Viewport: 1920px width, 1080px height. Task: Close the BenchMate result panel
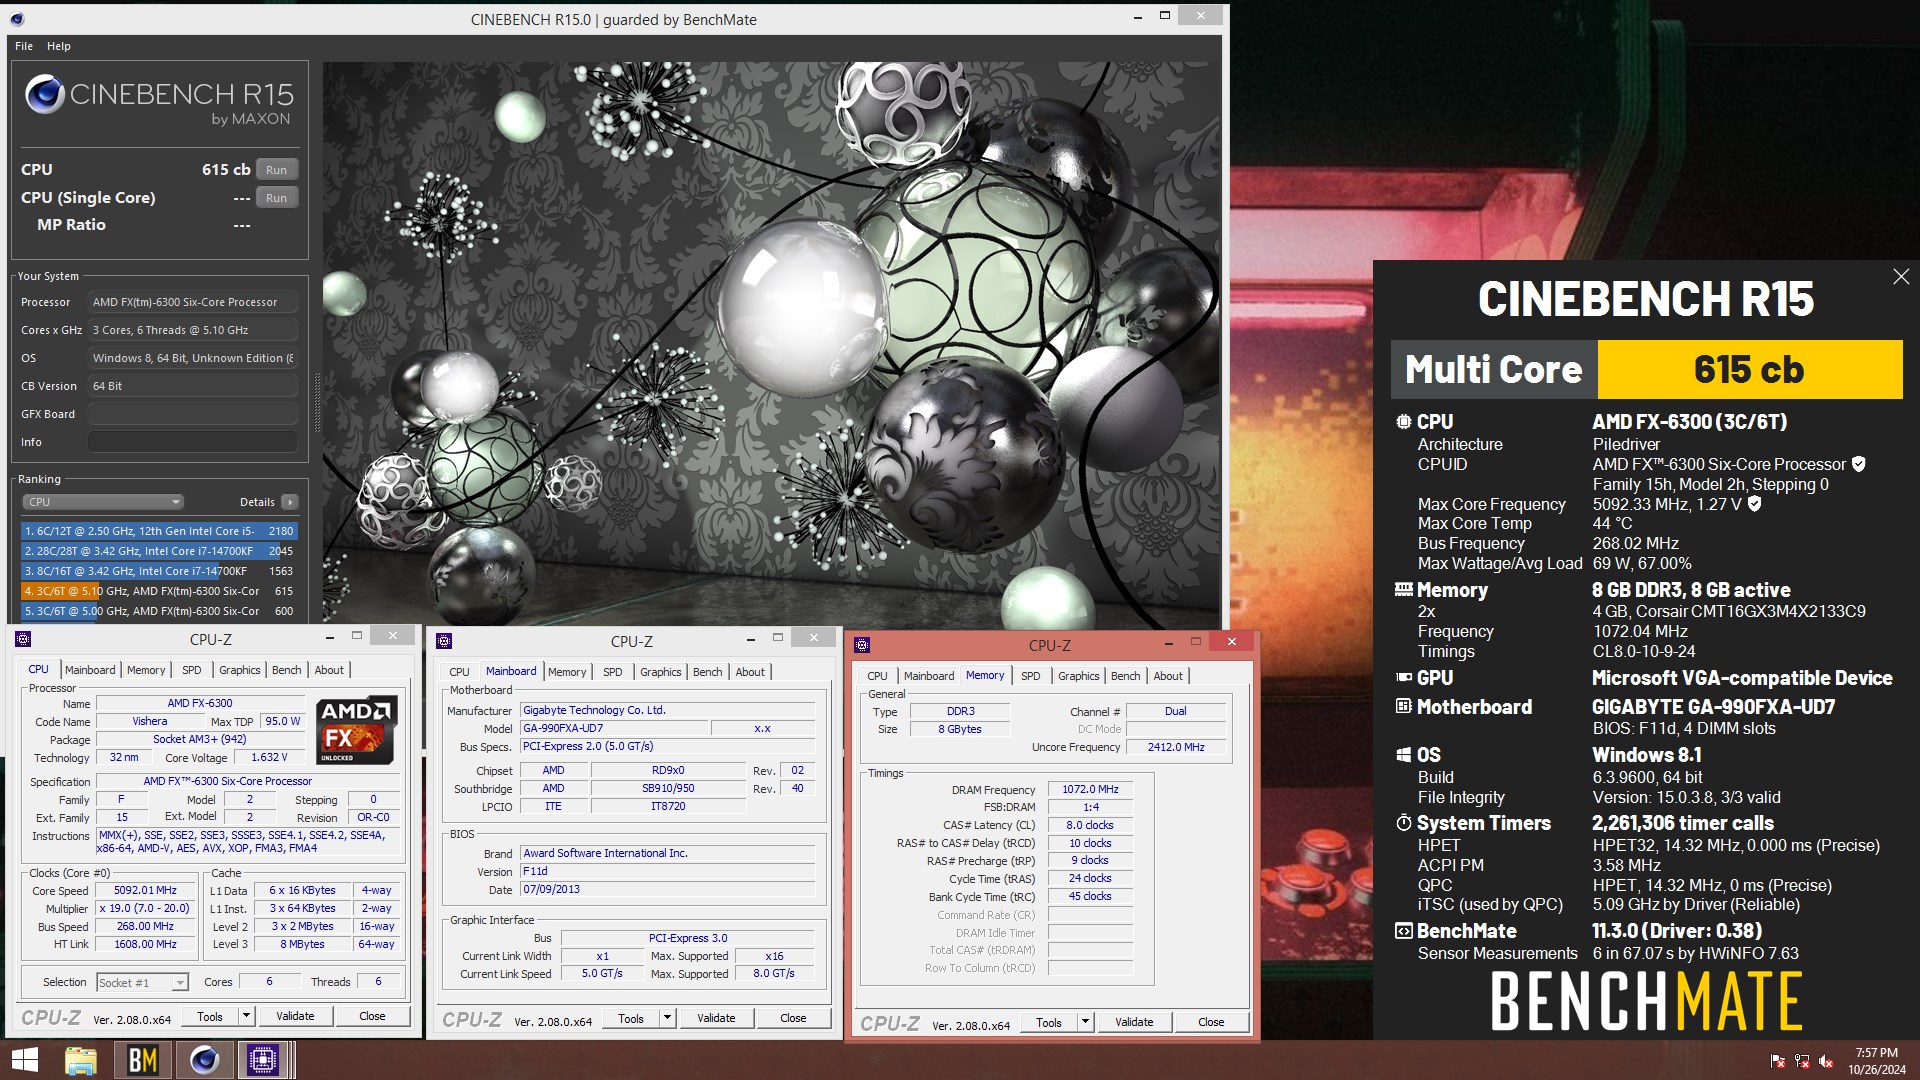coord(1901,277)
